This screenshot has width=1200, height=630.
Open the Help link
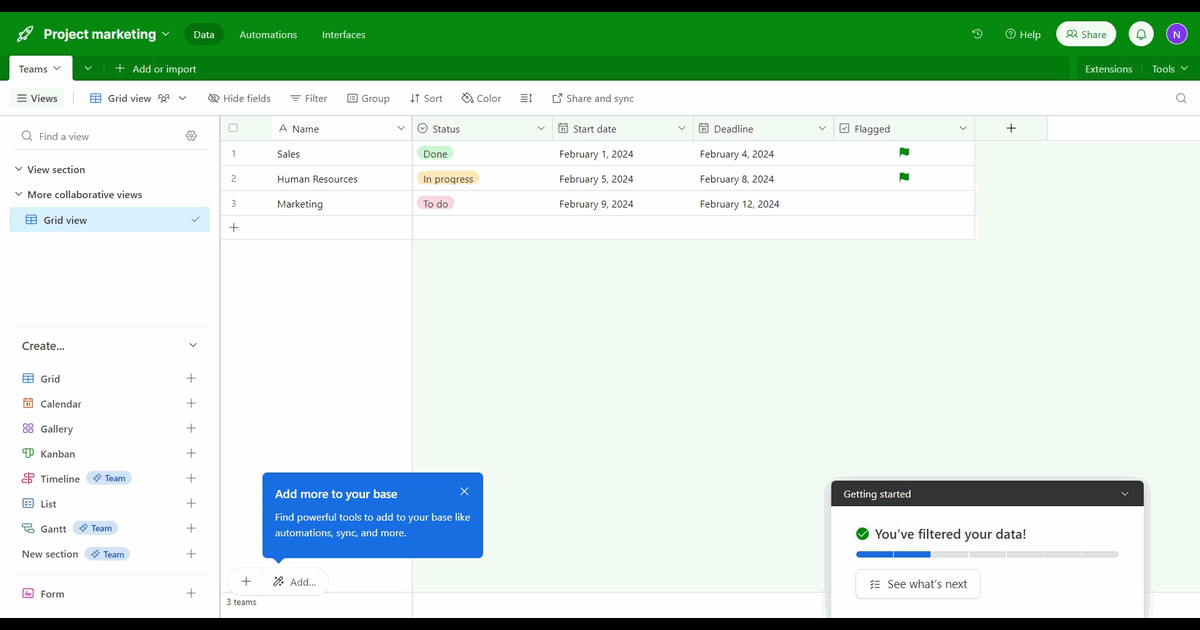(1022, 34)
